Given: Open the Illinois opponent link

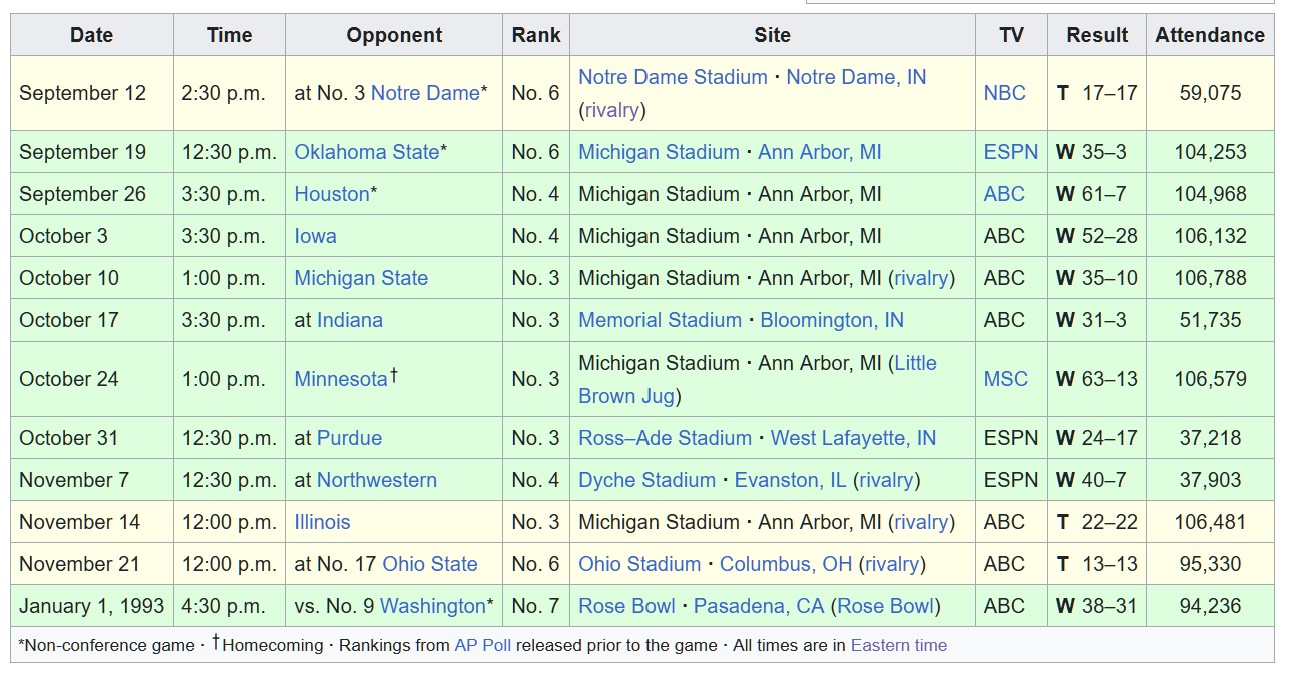Looking at the screenshot, I should pyautogui.click(x=322, y=522).
